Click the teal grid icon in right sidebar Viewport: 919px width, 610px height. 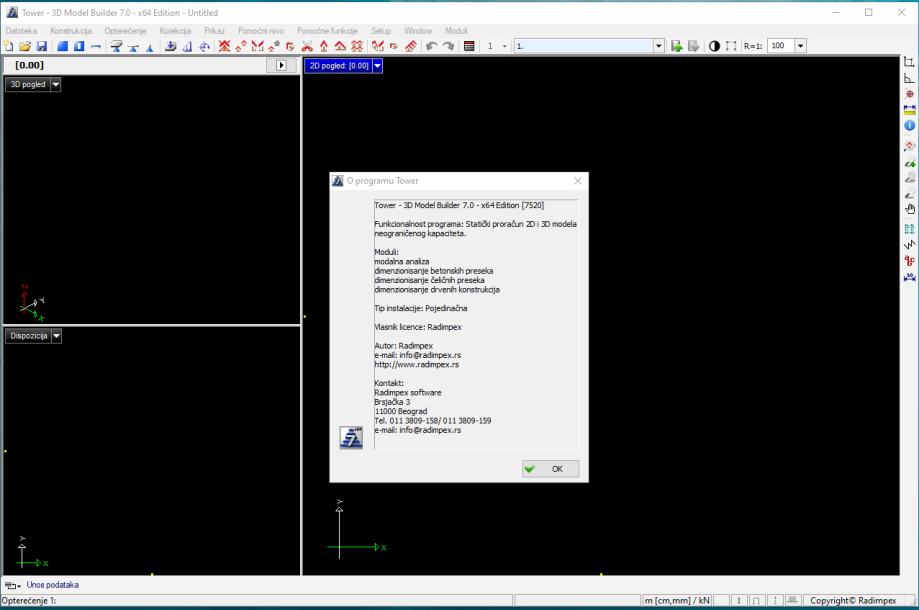coord(909,229)
